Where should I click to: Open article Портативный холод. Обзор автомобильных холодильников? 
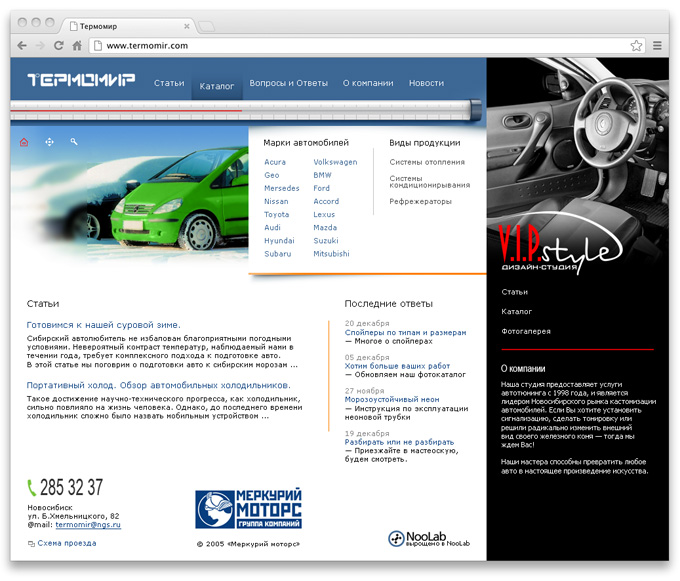[158, 385]
